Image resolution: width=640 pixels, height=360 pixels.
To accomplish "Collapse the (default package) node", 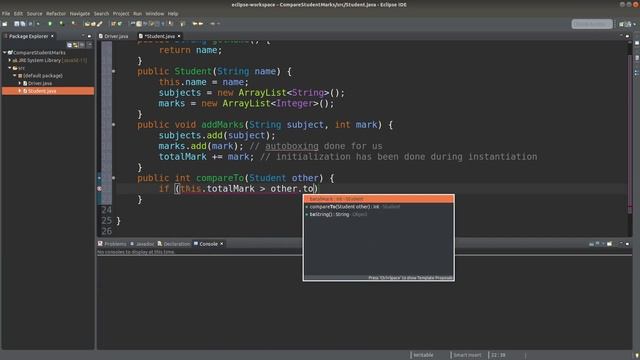I will click(x=14, y=76).
